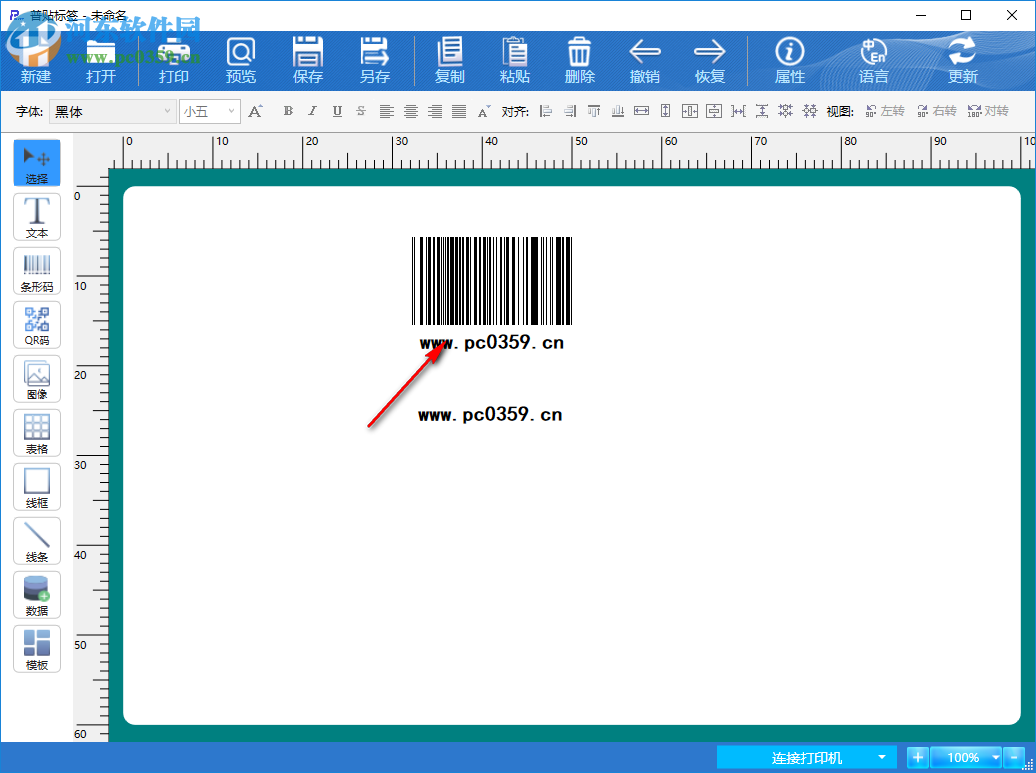
Task: Select the 图像 image tool
Action: coord(37,379)
